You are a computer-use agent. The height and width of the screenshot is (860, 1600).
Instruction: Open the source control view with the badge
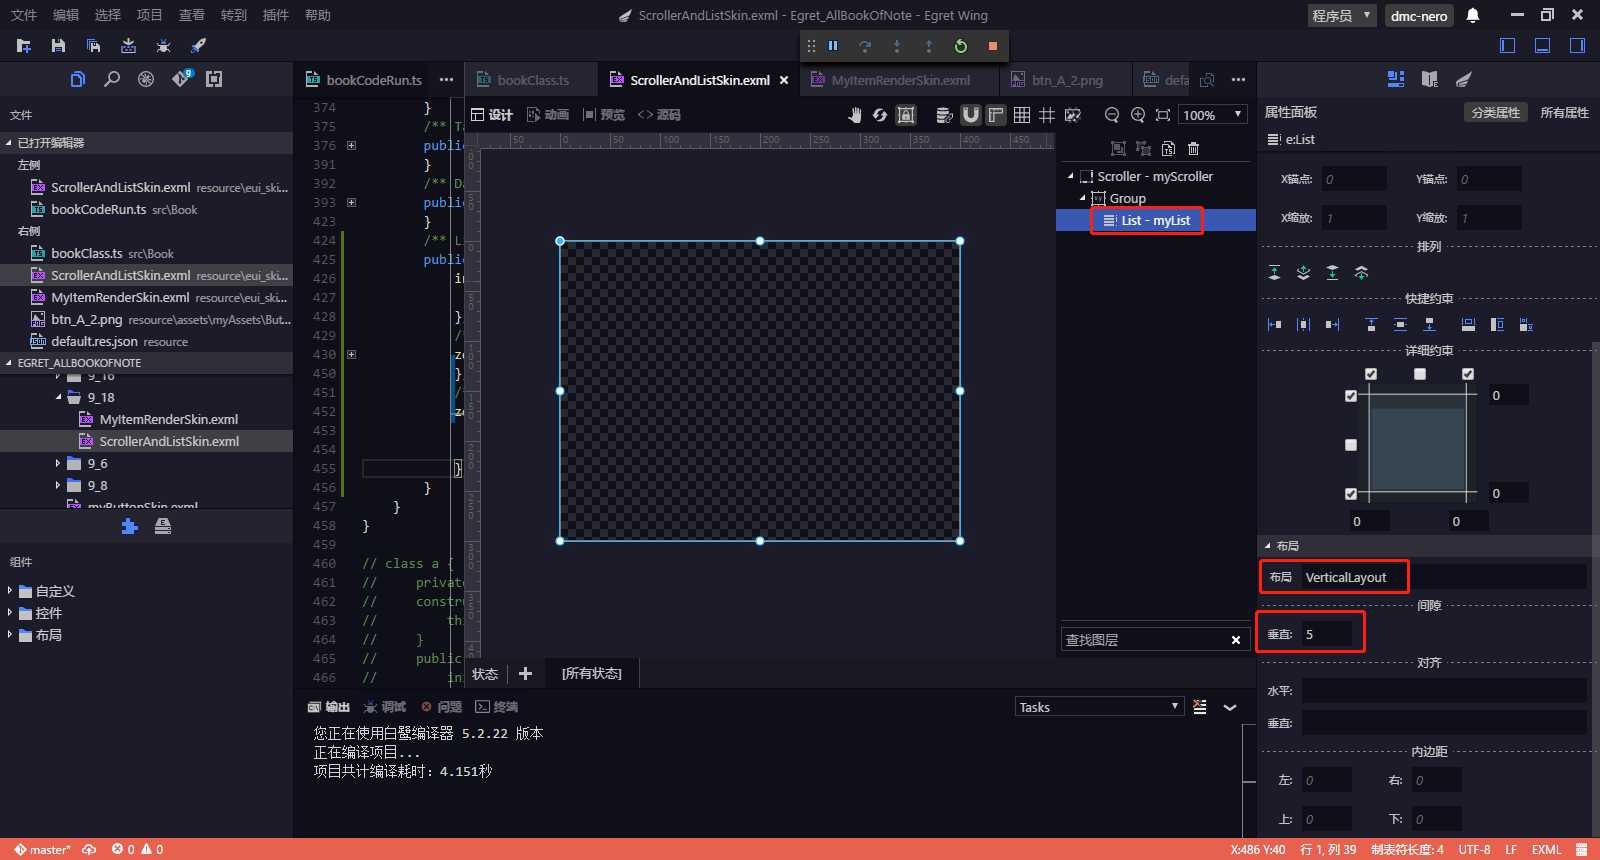181,79
